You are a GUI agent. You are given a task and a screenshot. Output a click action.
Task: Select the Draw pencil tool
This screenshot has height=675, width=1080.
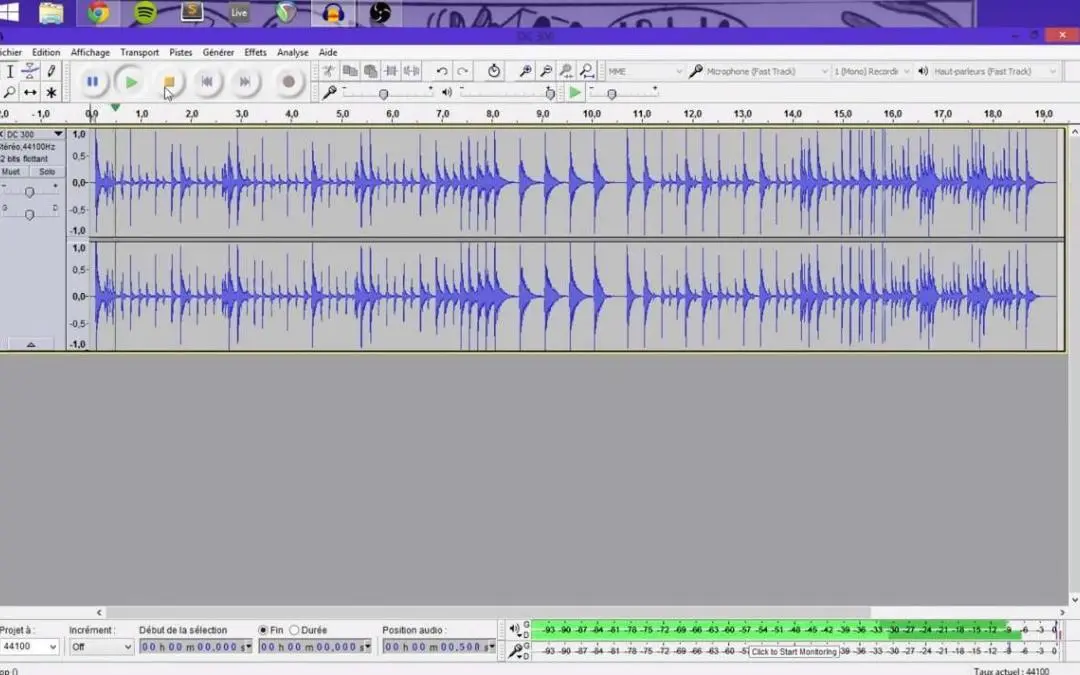tap(51, 71)
